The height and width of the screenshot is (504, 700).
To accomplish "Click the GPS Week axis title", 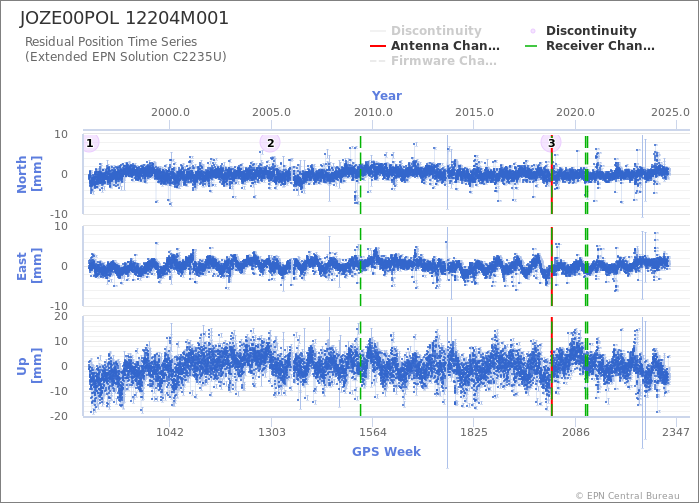I will click(387, 452).
